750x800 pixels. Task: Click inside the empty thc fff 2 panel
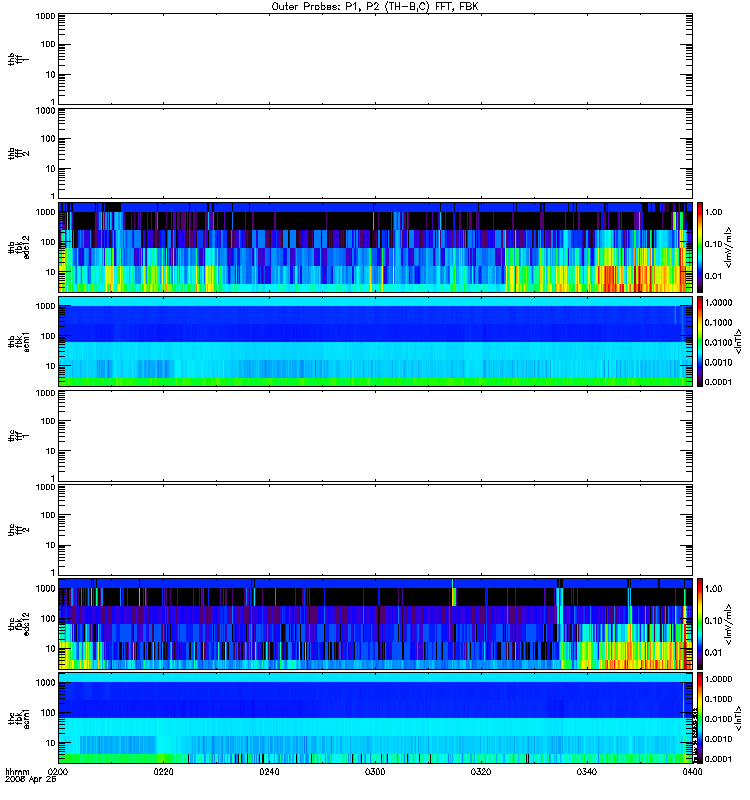click(376, 530)
